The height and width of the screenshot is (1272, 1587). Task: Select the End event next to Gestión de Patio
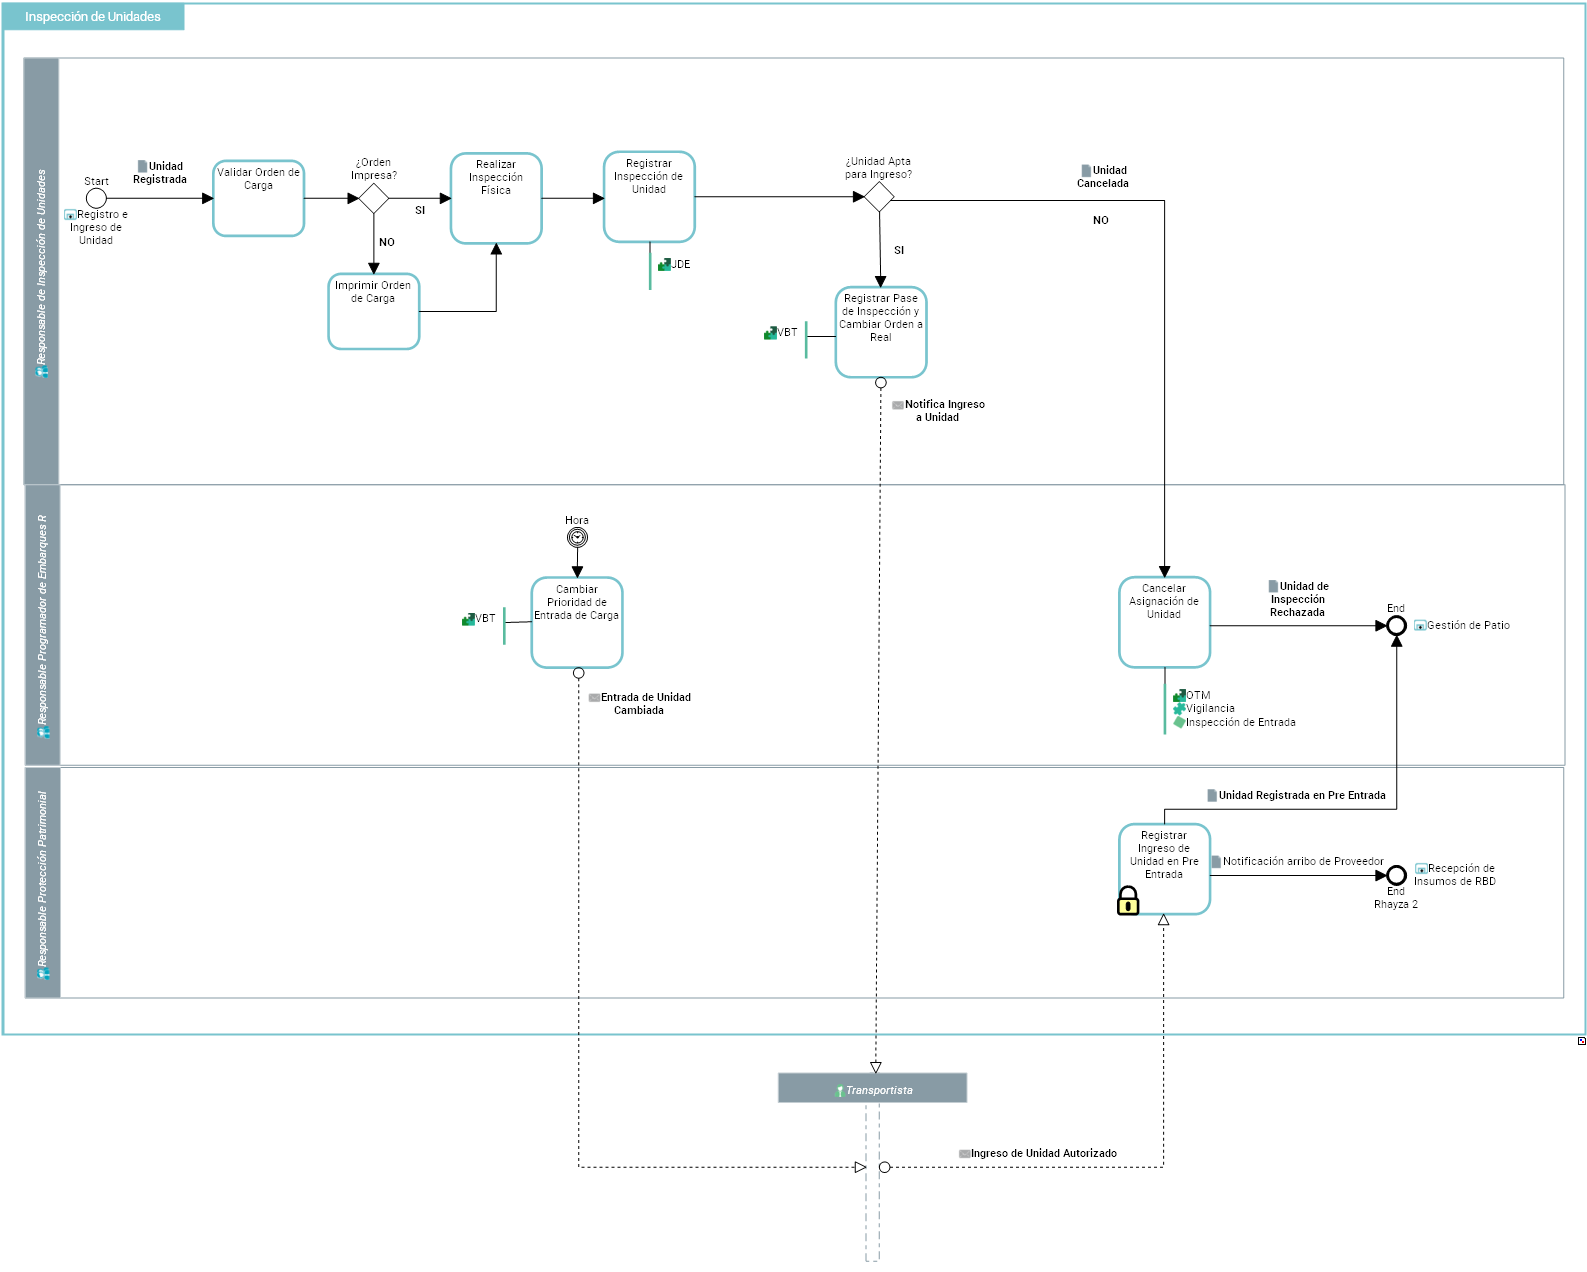point(1397,626)
